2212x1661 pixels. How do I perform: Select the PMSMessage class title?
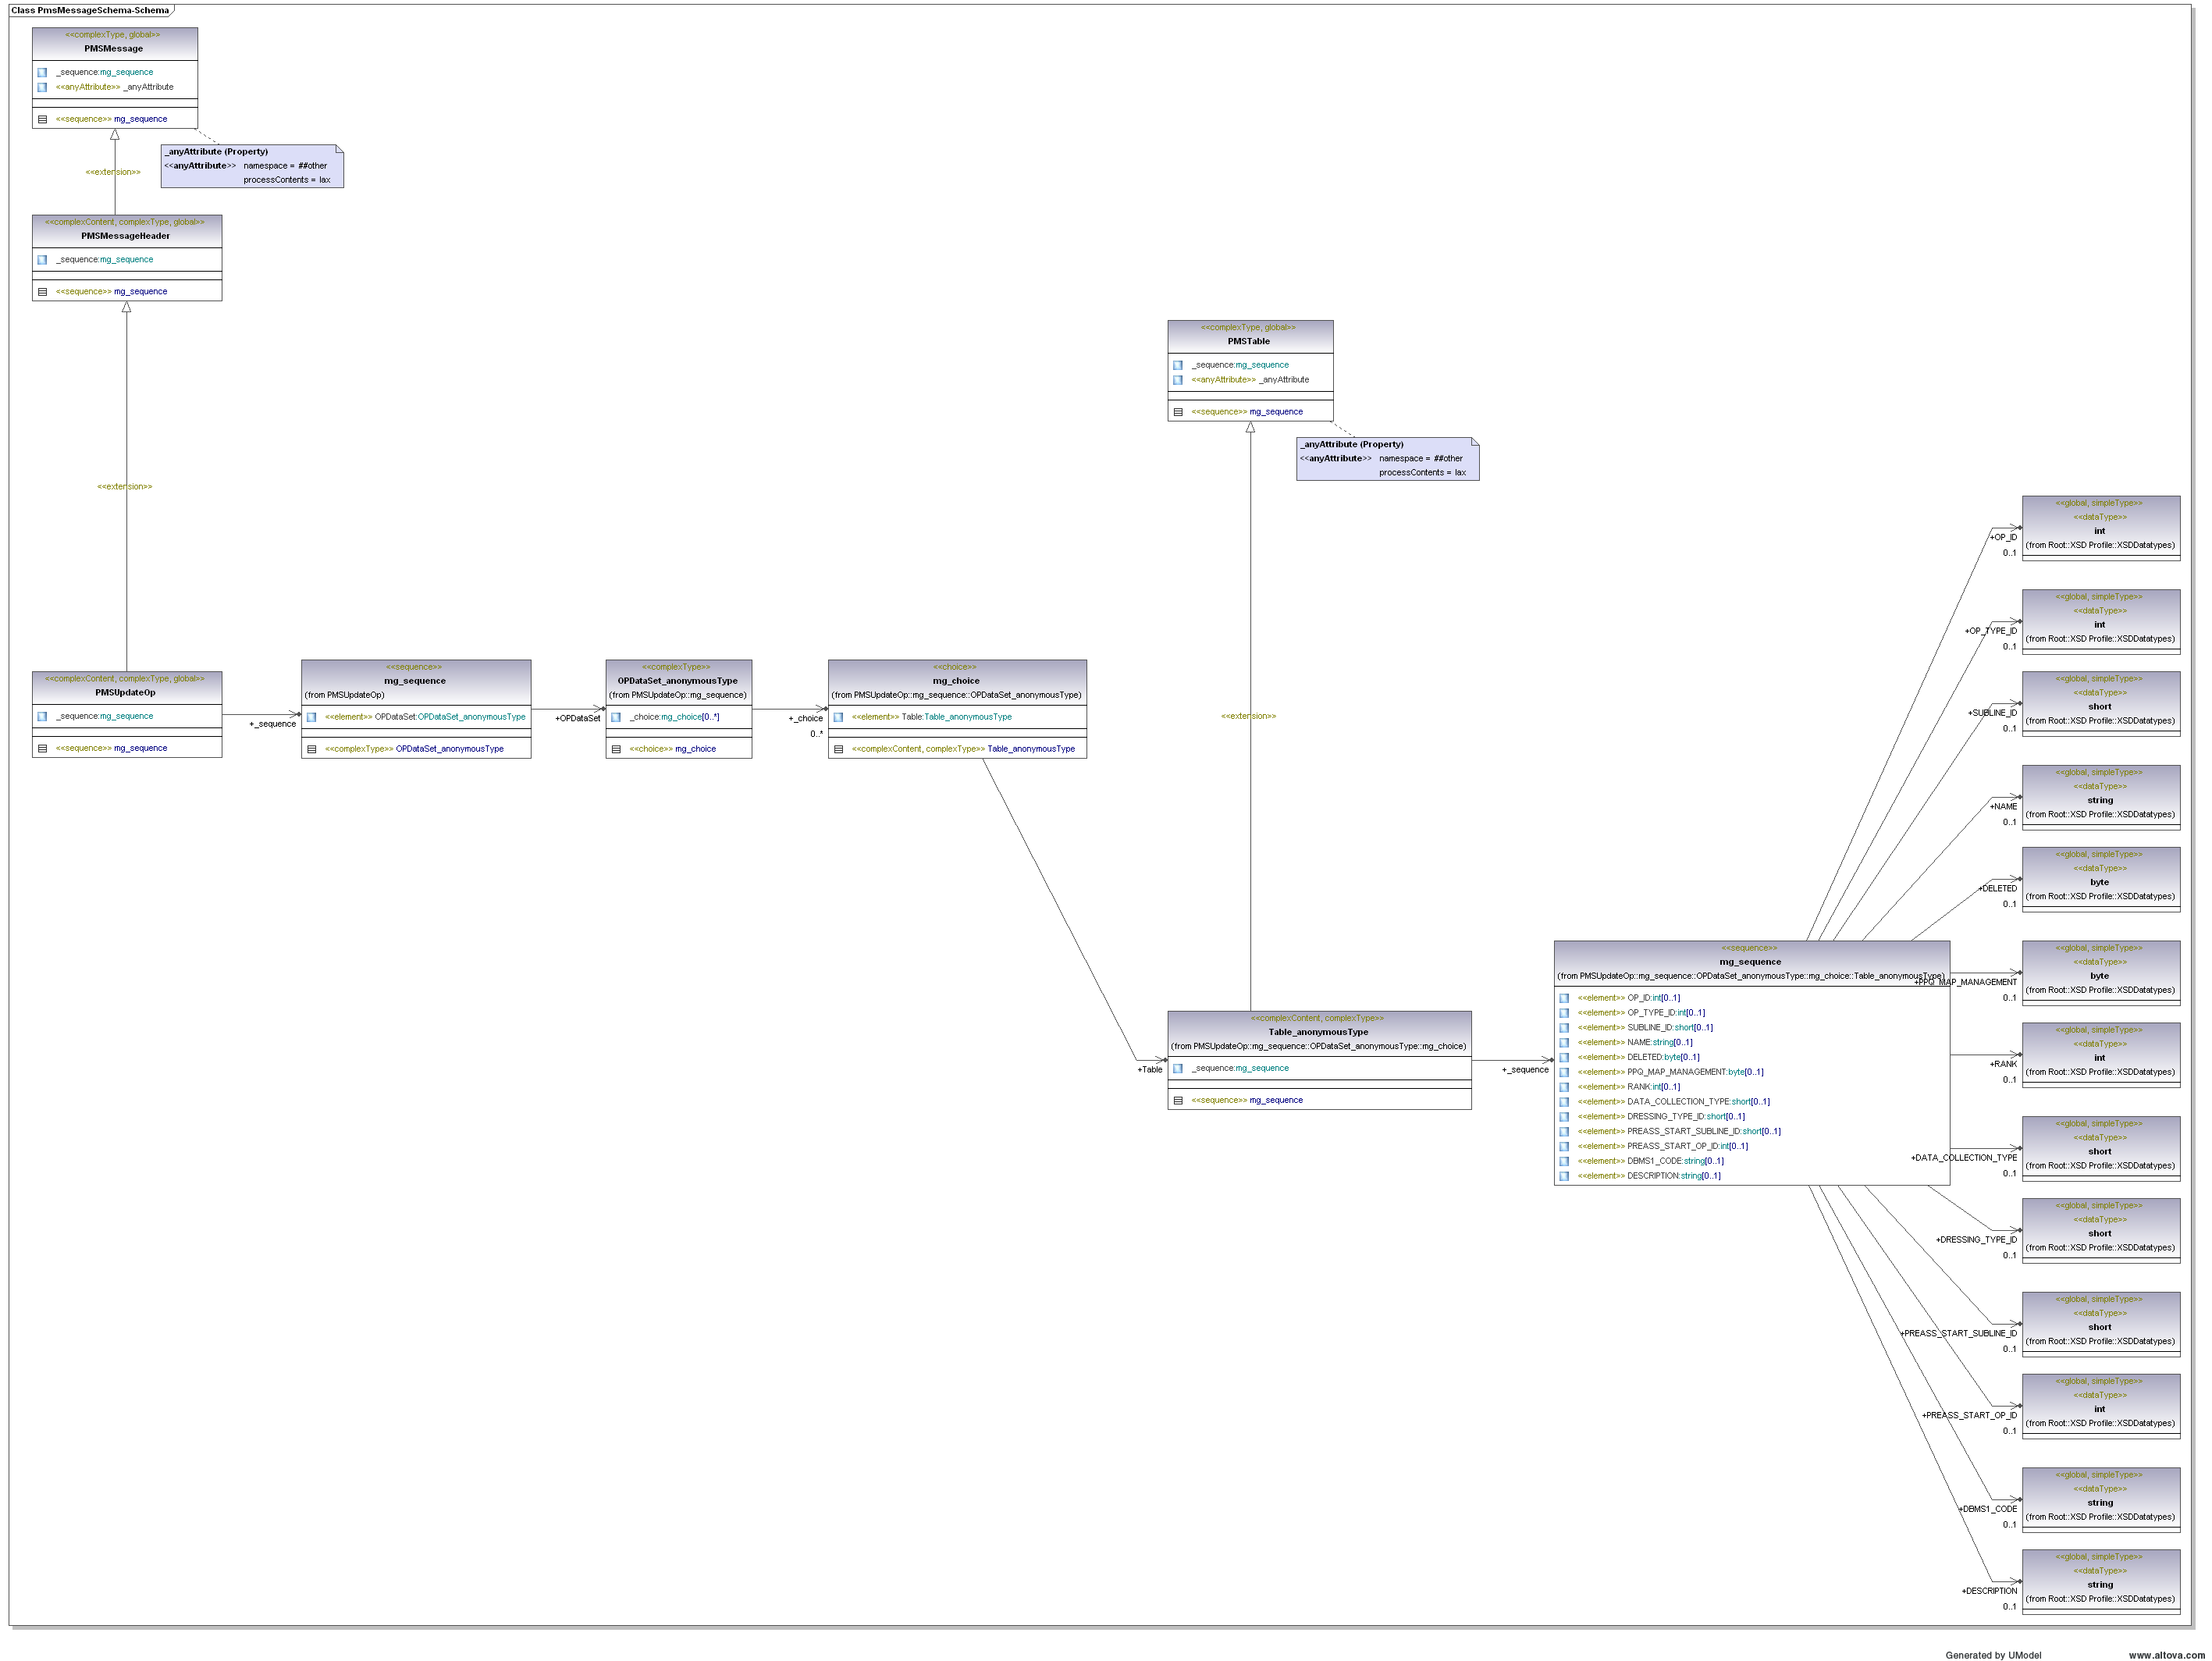tap(113, 48)
